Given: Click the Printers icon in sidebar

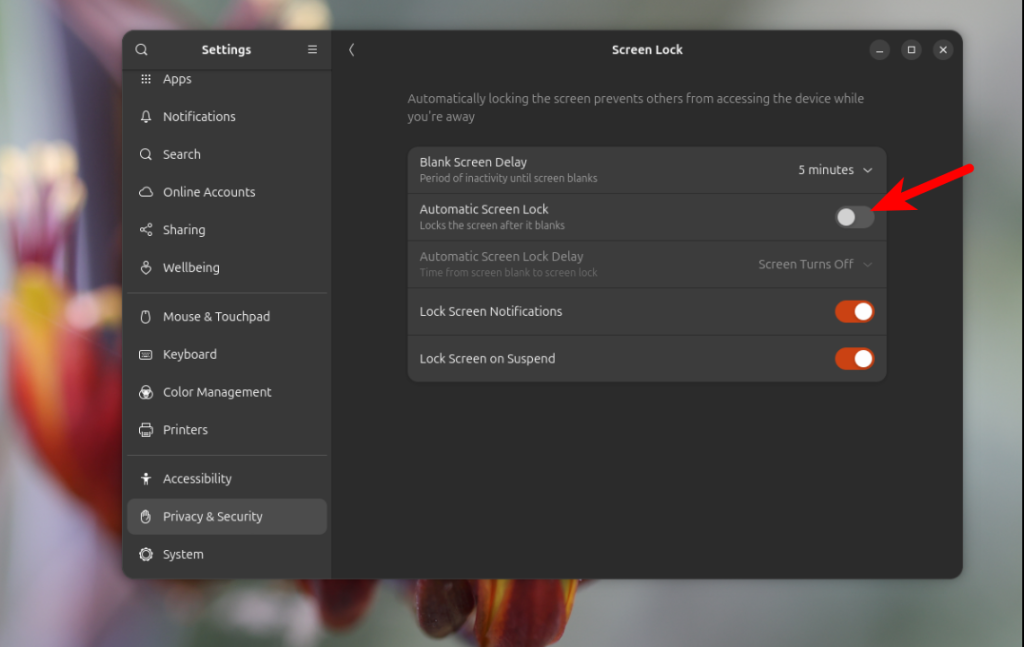Looking at the screenshot, I should [x=146, y=430].
